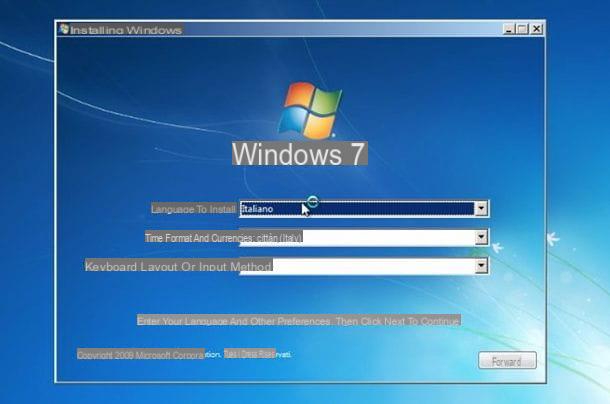The image size is (610, 404).
Task: Click the 'Keyboard Layout Or Input Method' label
Action: (178, 266)
